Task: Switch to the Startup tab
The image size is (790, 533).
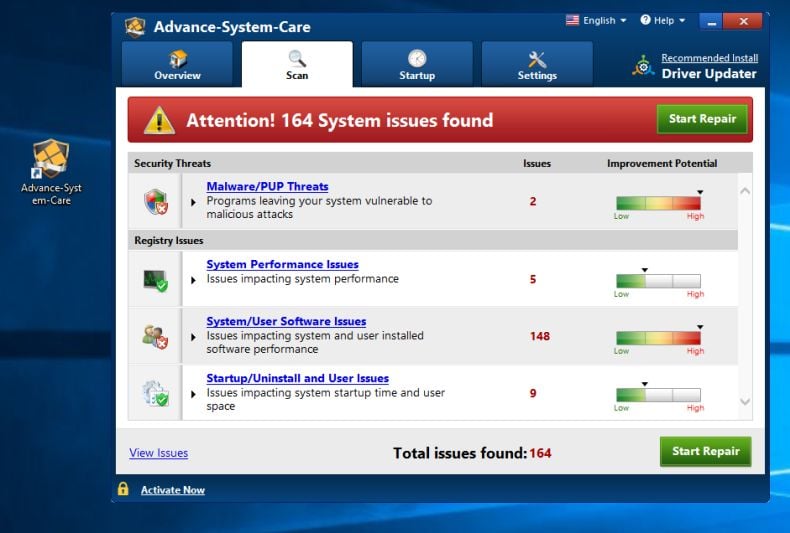Action: (x=417, y=64)
